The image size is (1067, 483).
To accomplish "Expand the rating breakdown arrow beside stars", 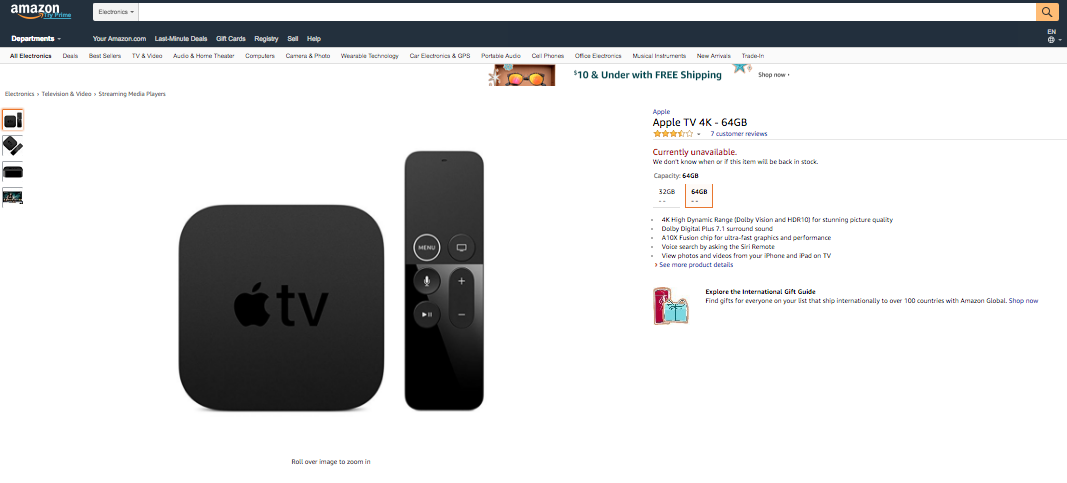I will click(x=699, y=135).
